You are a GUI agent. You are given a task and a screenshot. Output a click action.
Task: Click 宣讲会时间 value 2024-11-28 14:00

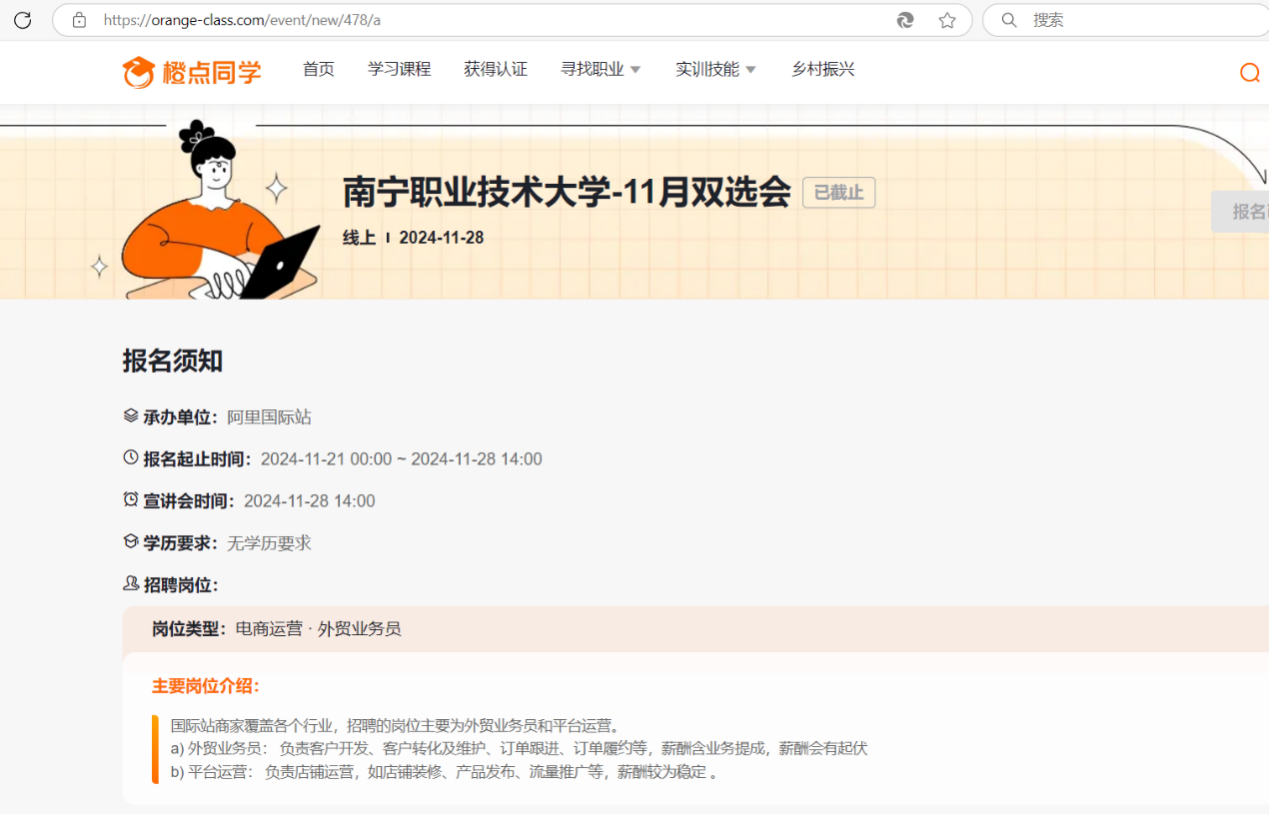click(309, 501)
